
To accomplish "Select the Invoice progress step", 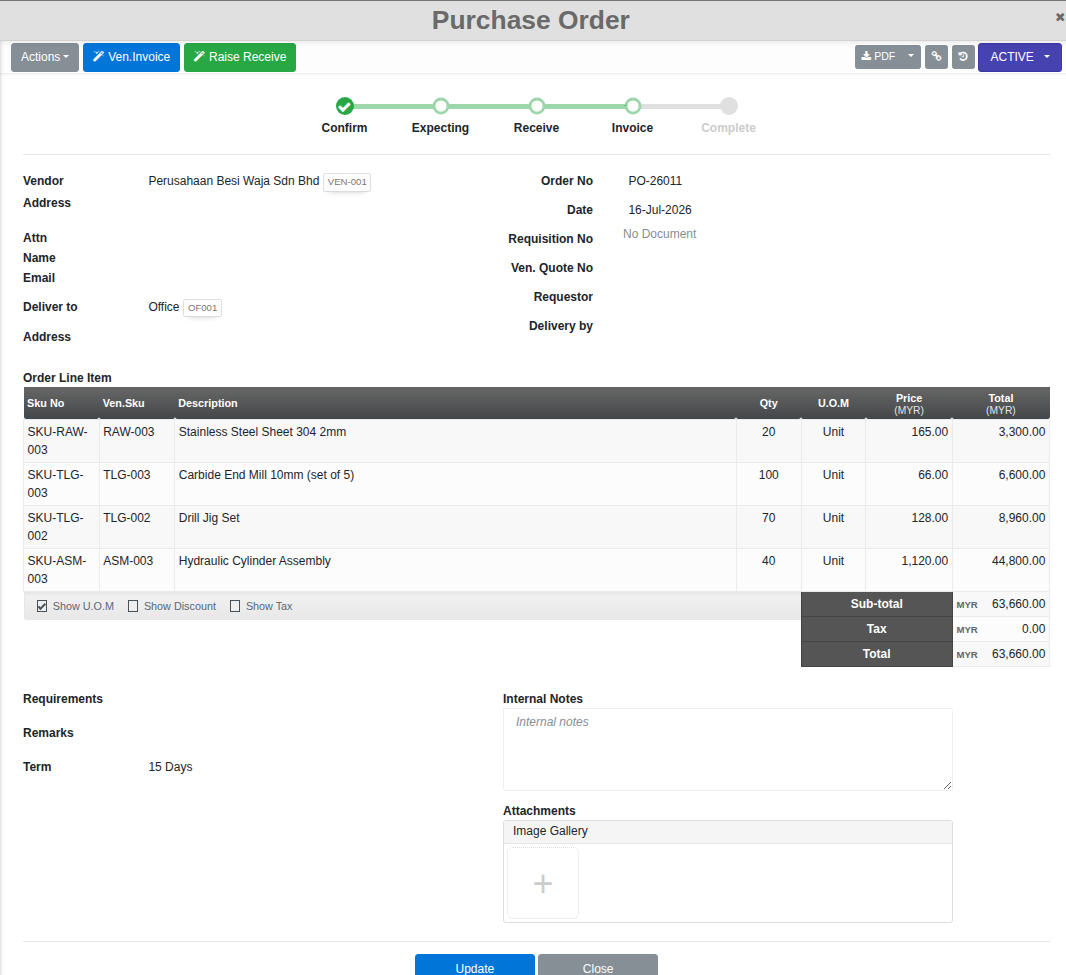I will point(633,106).
